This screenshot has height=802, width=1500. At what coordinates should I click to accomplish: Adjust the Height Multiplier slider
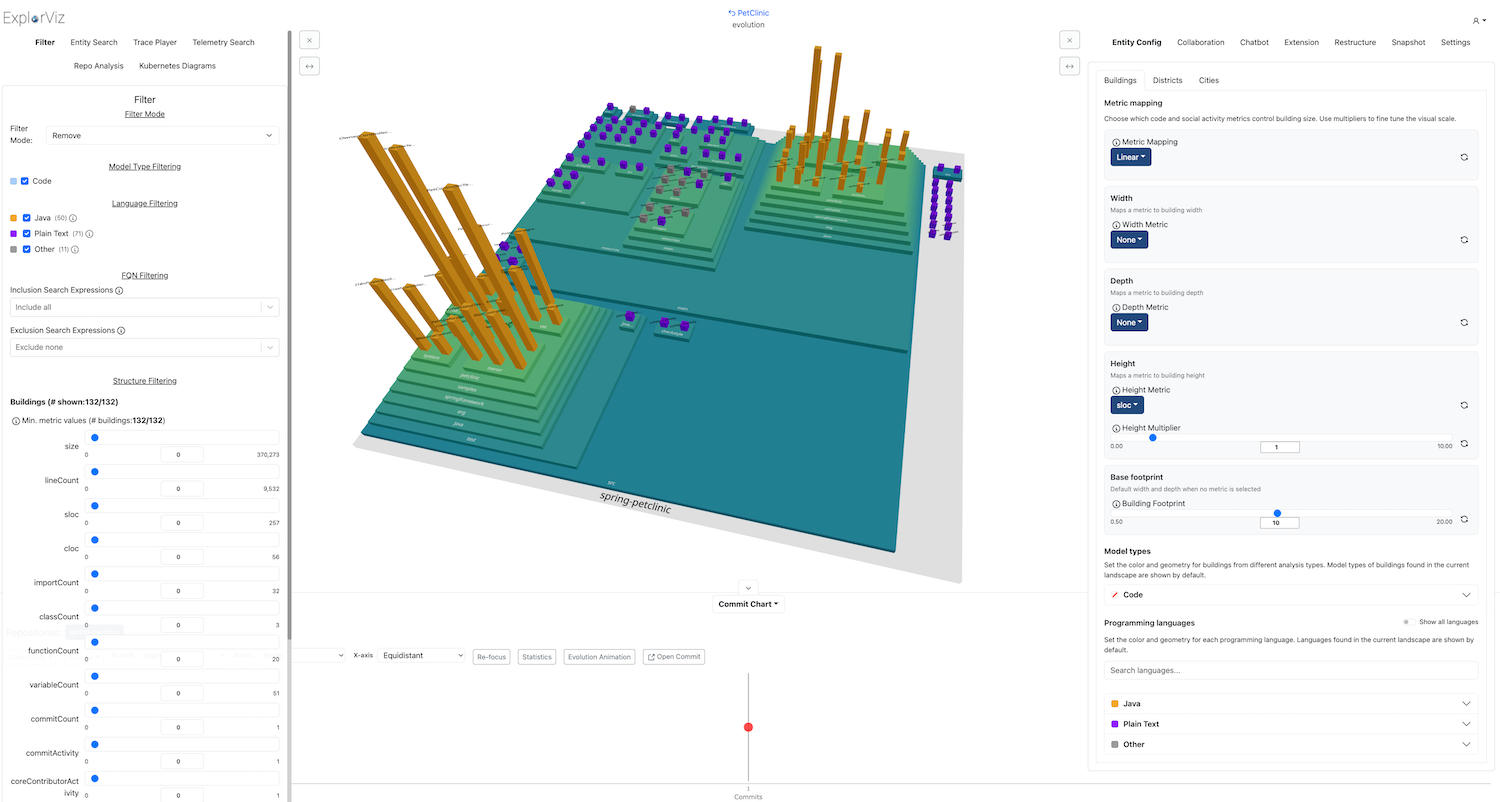click(x=1152, y=437)
